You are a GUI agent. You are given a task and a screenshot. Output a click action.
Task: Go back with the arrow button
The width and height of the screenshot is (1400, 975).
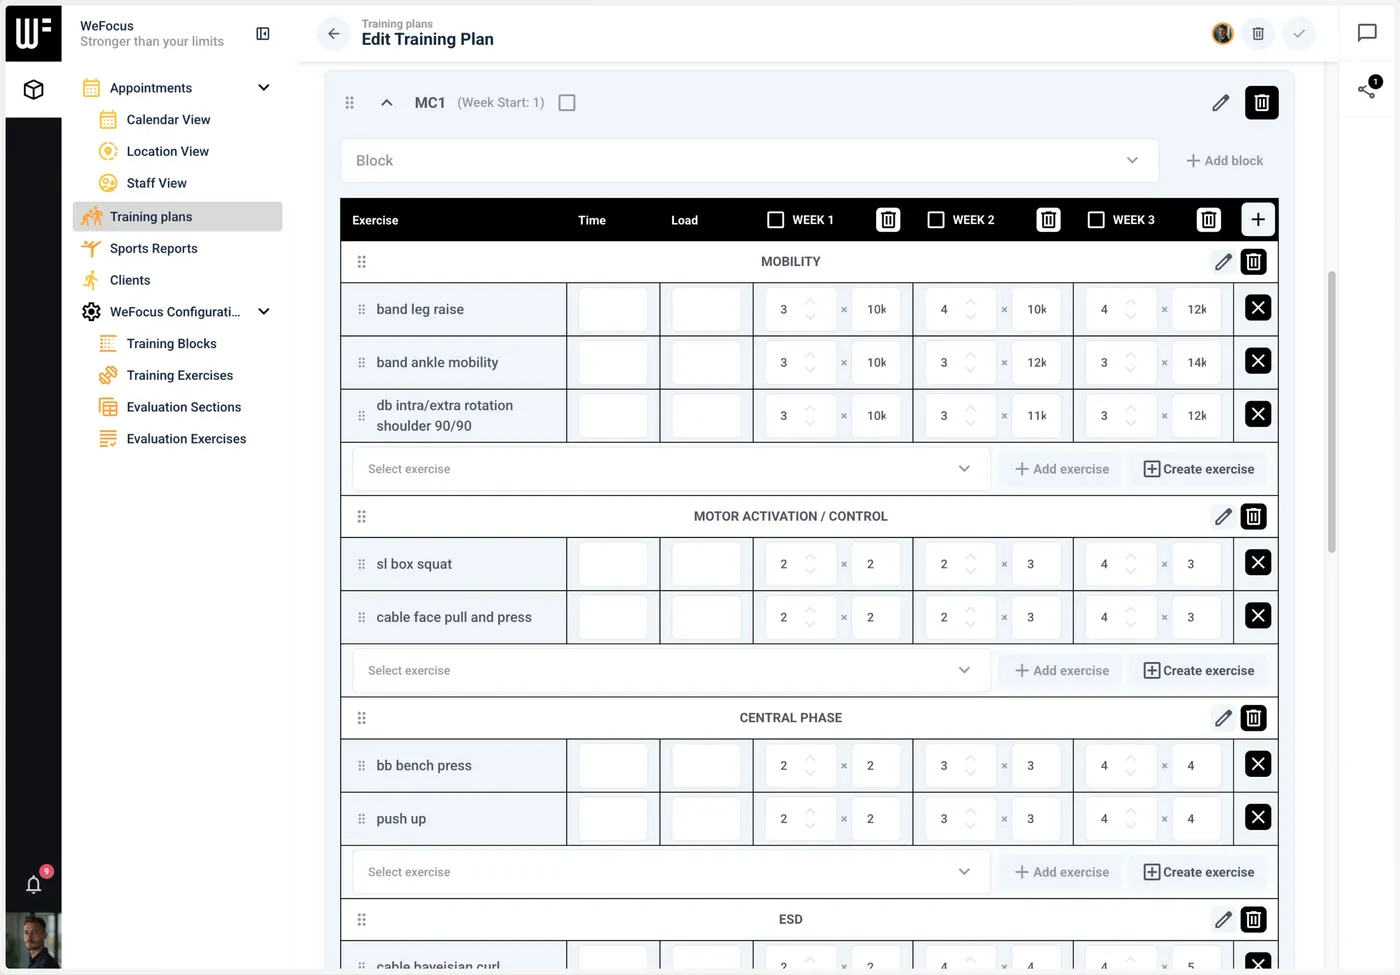[334, 34]
